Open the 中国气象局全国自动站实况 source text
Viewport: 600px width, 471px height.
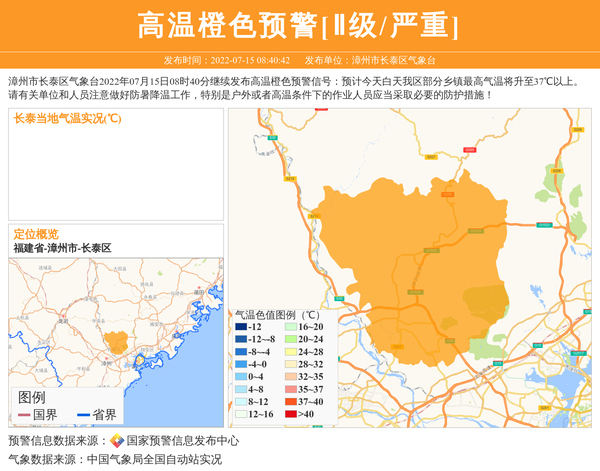point(154,460)
